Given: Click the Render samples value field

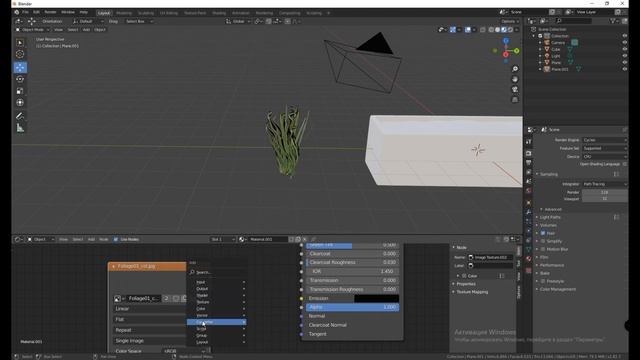Looking at the screenshot, I should tap(605, 192).
